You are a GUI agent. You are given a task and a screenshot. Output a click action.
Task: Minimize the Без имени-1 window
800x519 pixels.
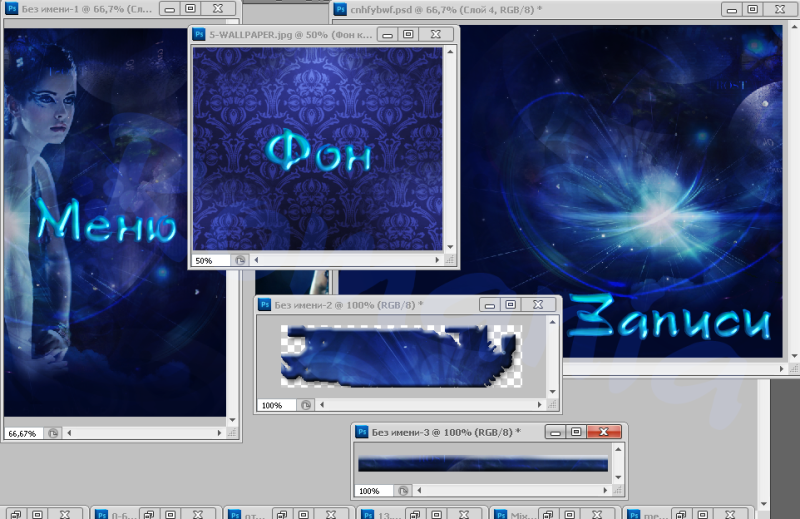click(170, 9)
